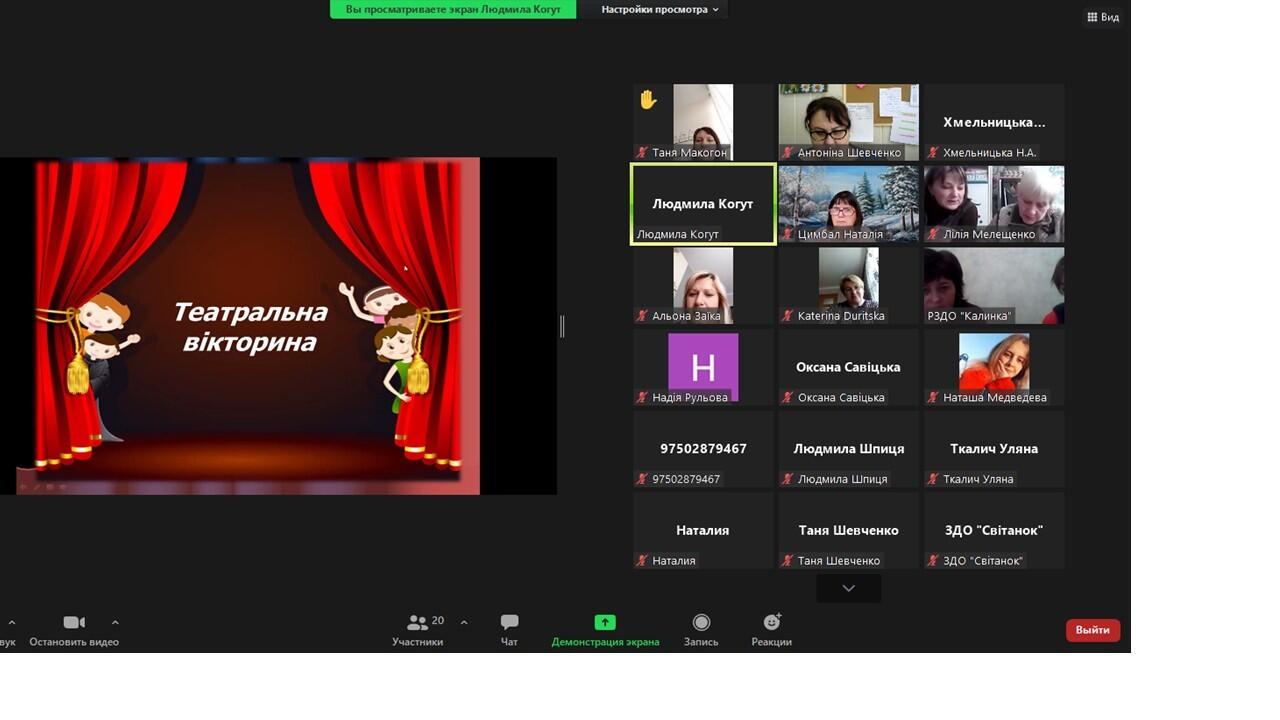Screen dimensions: 1280x720
Task: Click muted mic icon beside Альона Заїка
Action: tap(642, 316)
